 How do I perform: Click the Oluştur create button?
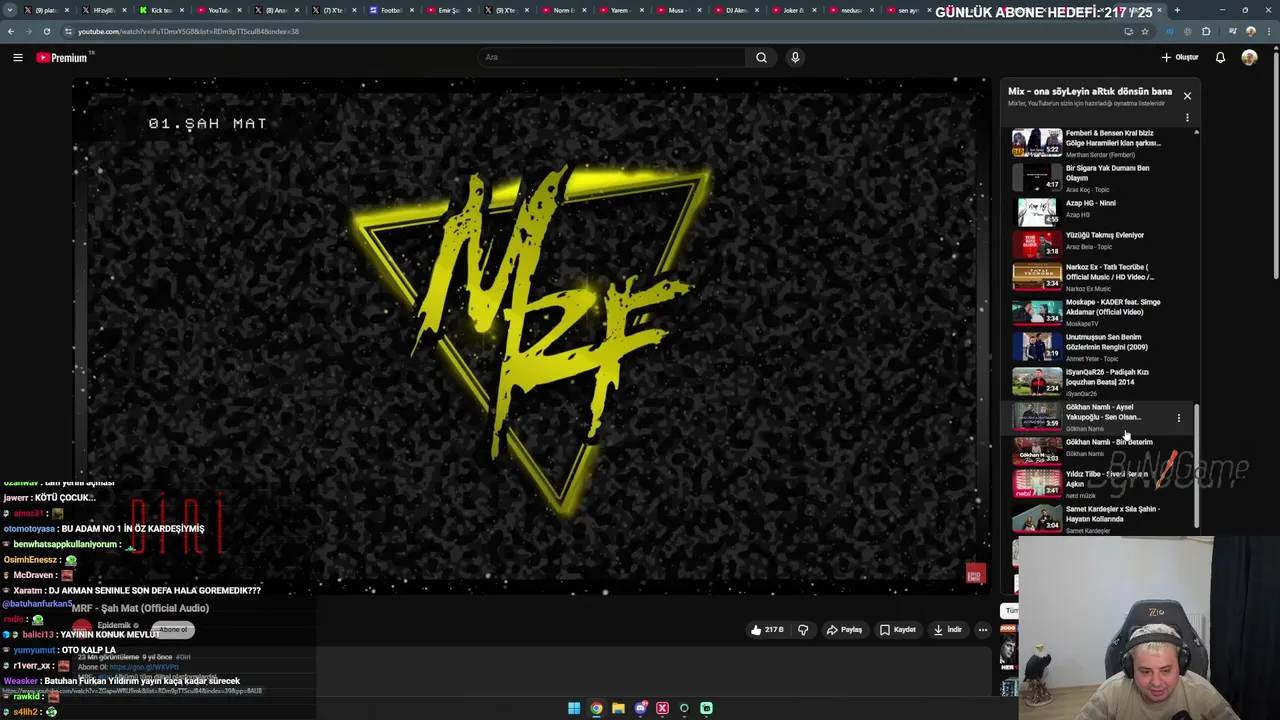(x=1180, y=57)
